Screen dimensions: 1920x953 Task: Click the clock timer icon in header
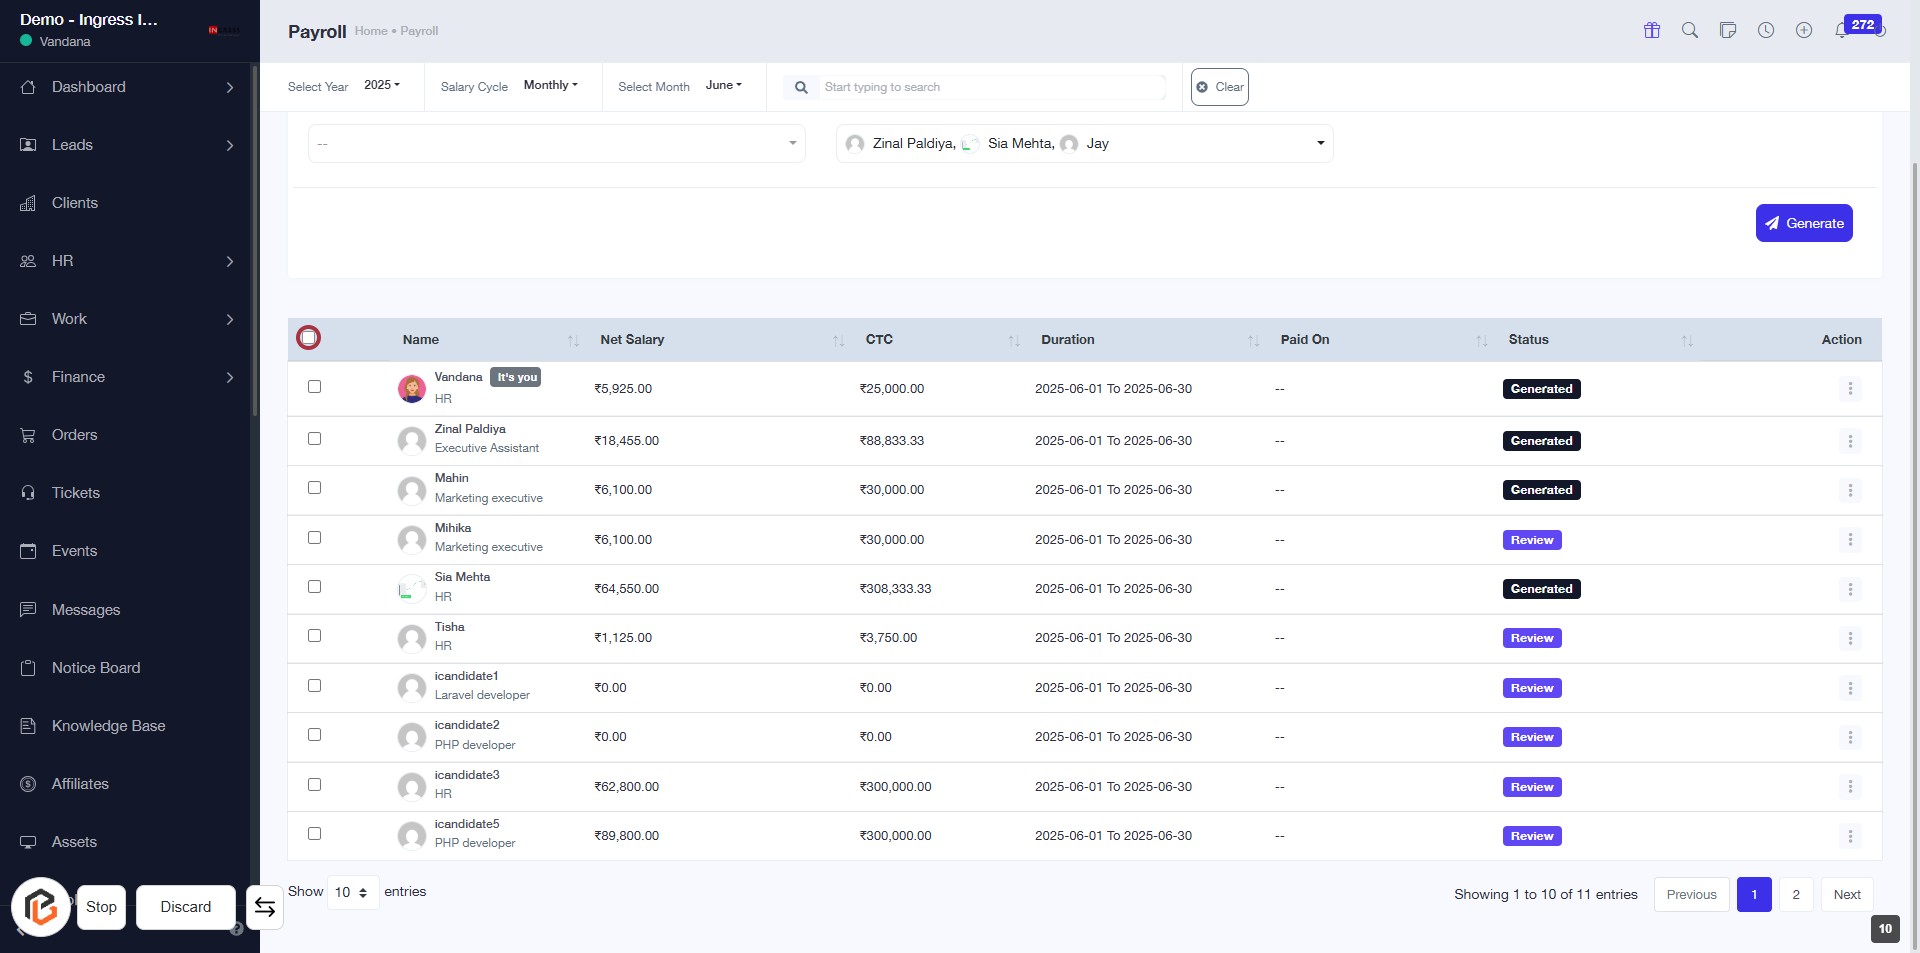click(1766, 30)
